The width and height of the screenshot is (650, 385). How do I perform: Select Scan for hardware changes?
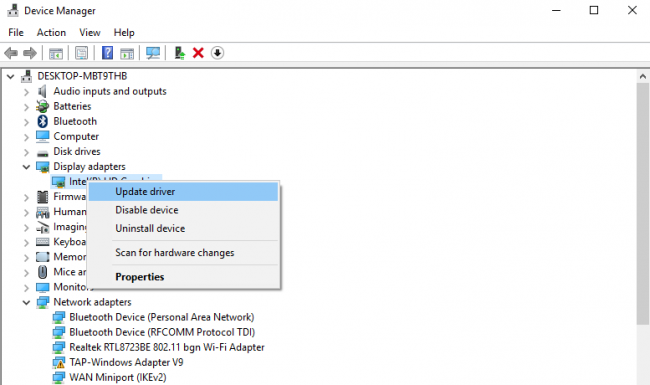[x=184, y=253]
